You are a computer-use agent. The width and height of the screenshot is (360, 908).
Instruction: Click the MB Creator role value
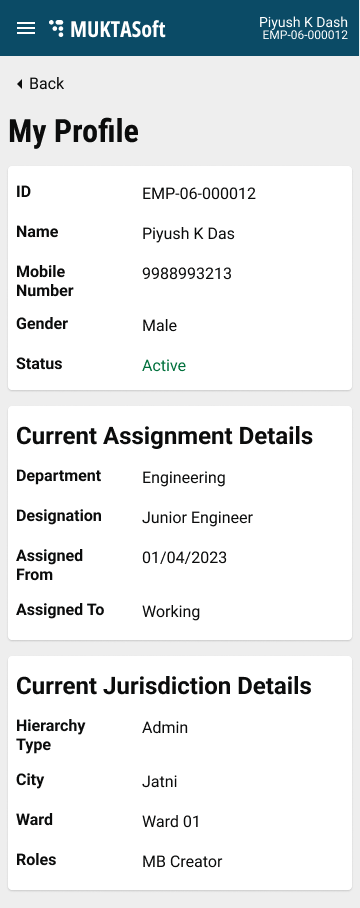(x=182, y=862)
